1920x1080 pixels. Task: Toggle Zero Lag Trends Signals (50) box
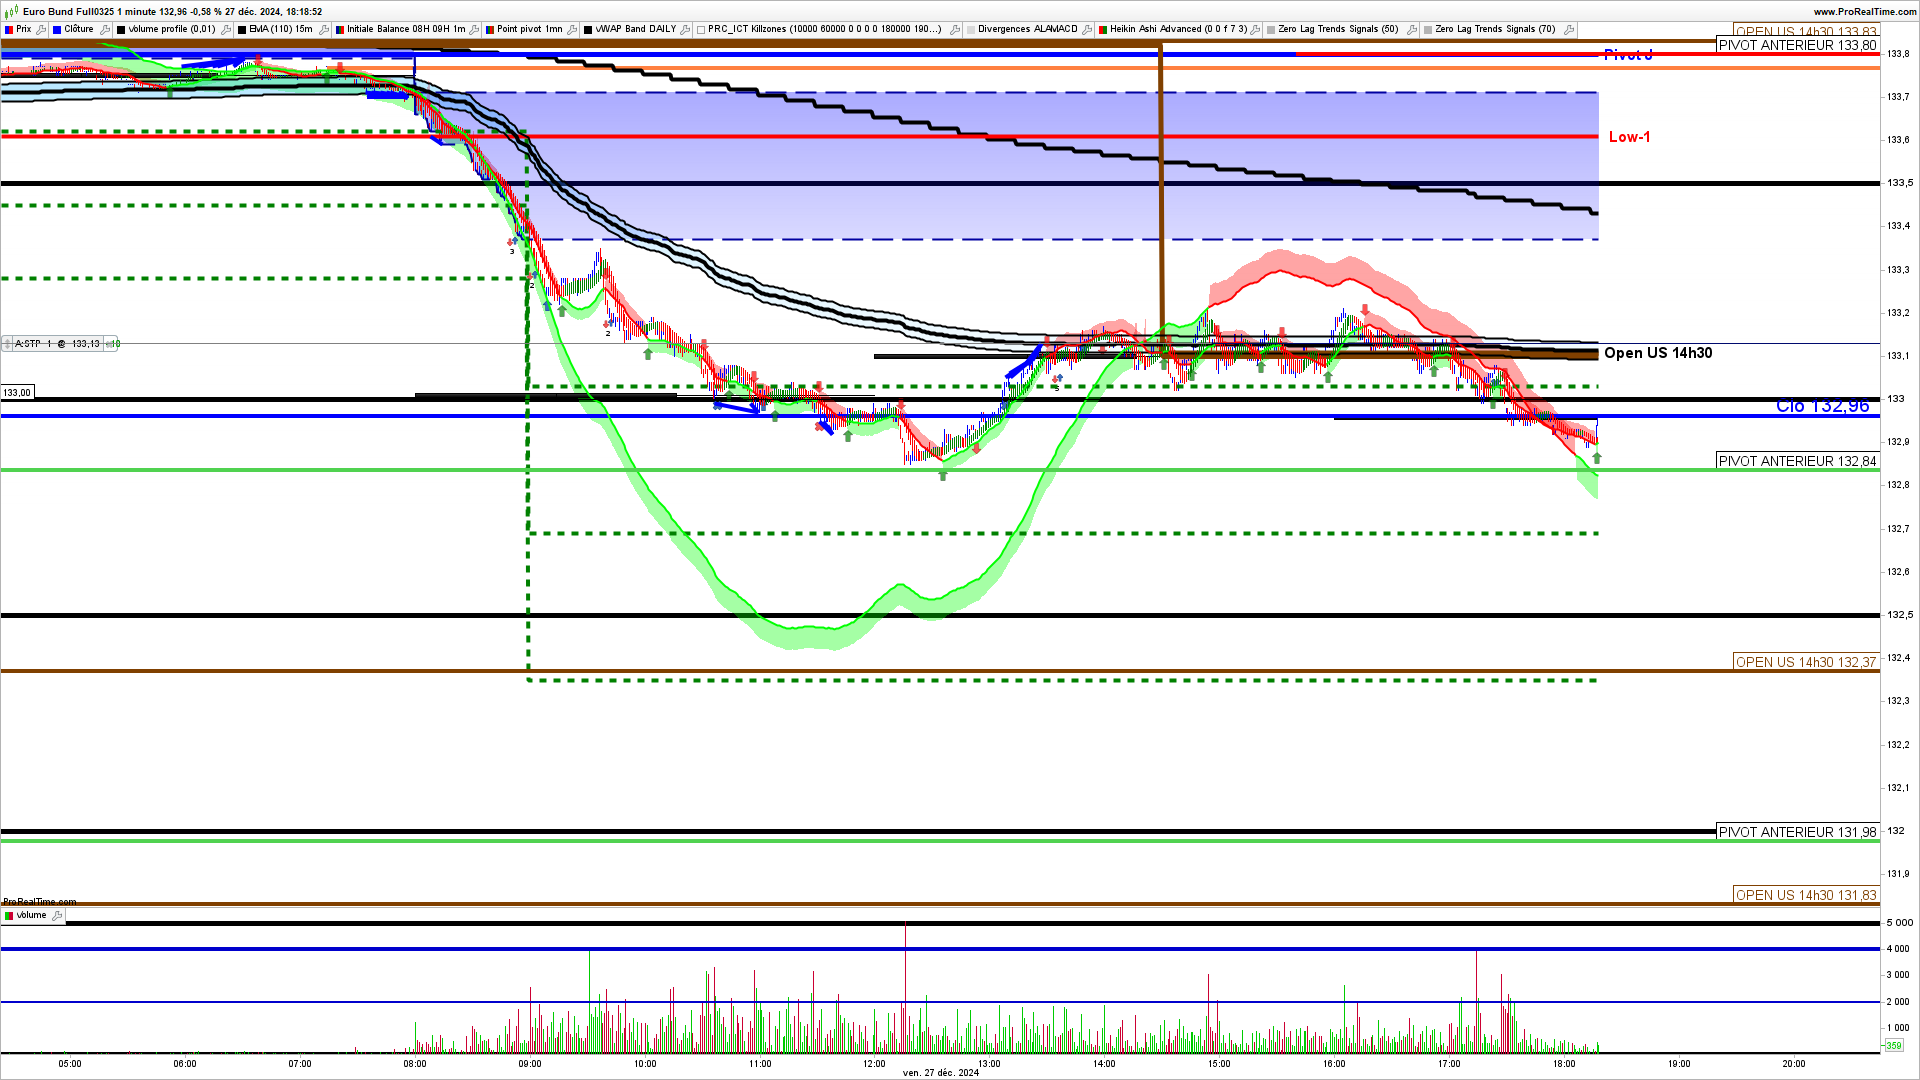(x=1271, y=30)
